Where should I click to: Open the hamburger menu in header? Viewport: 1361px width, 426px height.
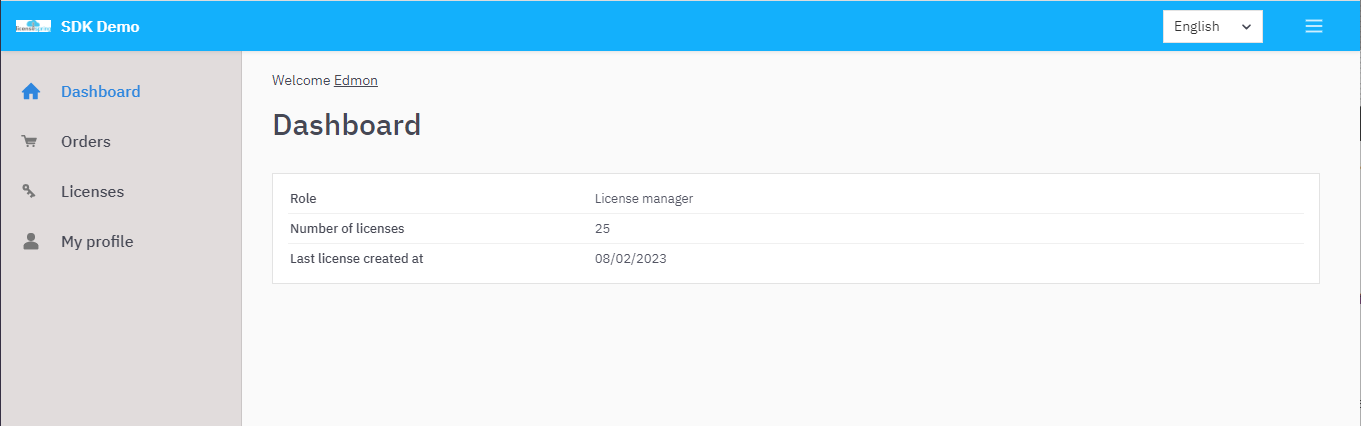tap(1314, 27)
